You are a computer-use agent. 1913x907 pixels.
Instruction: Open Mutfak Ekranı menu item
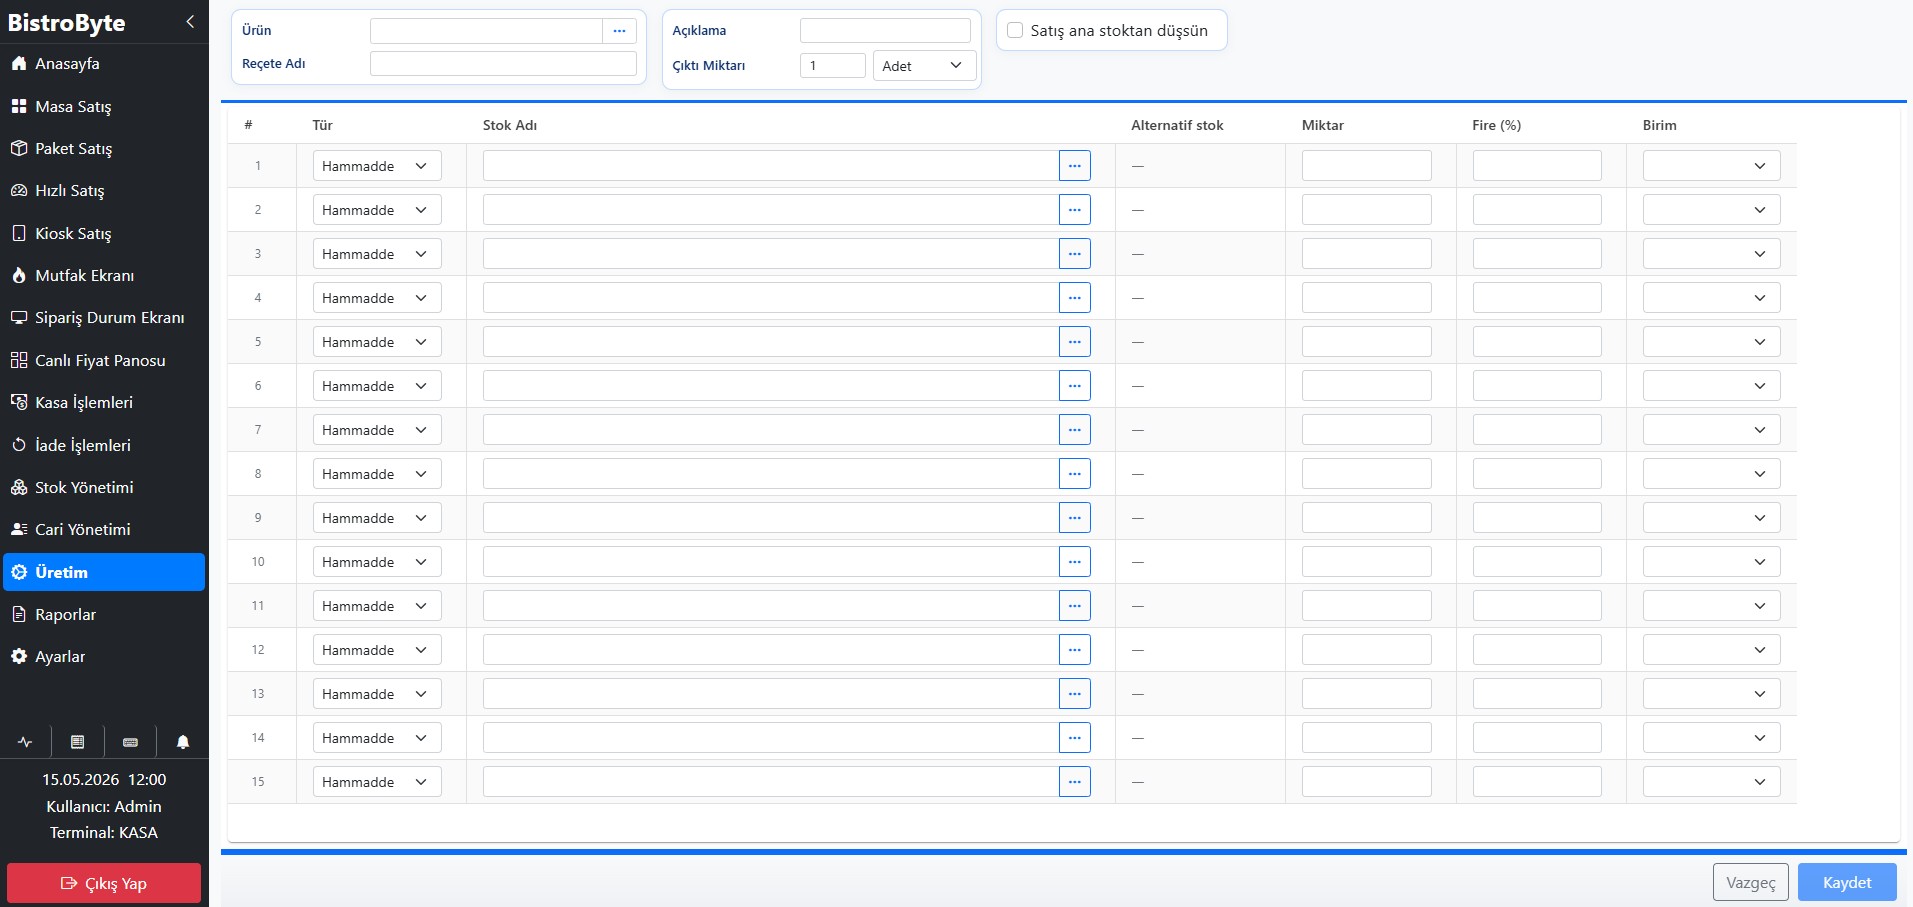click(x=104, y=276)
